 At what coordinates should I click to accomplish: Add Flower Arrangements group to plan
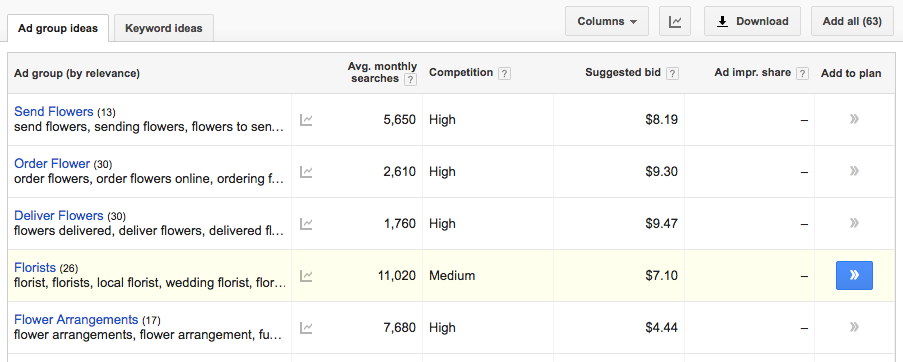pyautogui.click(x=854, y=327)
